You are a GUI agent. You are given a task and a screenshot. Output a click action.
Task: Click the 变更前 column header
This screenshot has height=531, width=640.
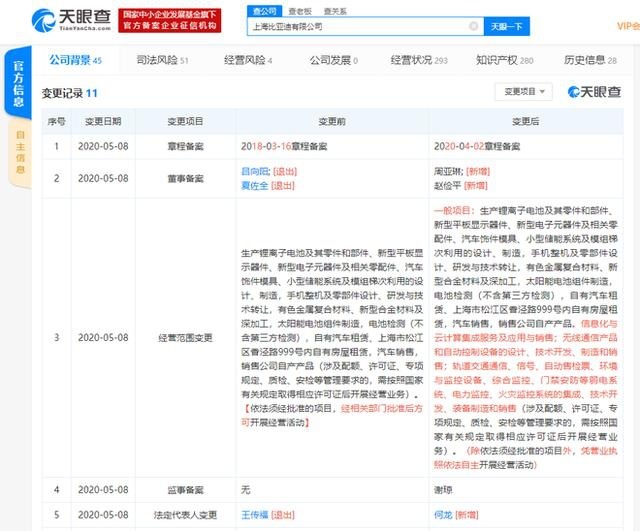(332, 121)
